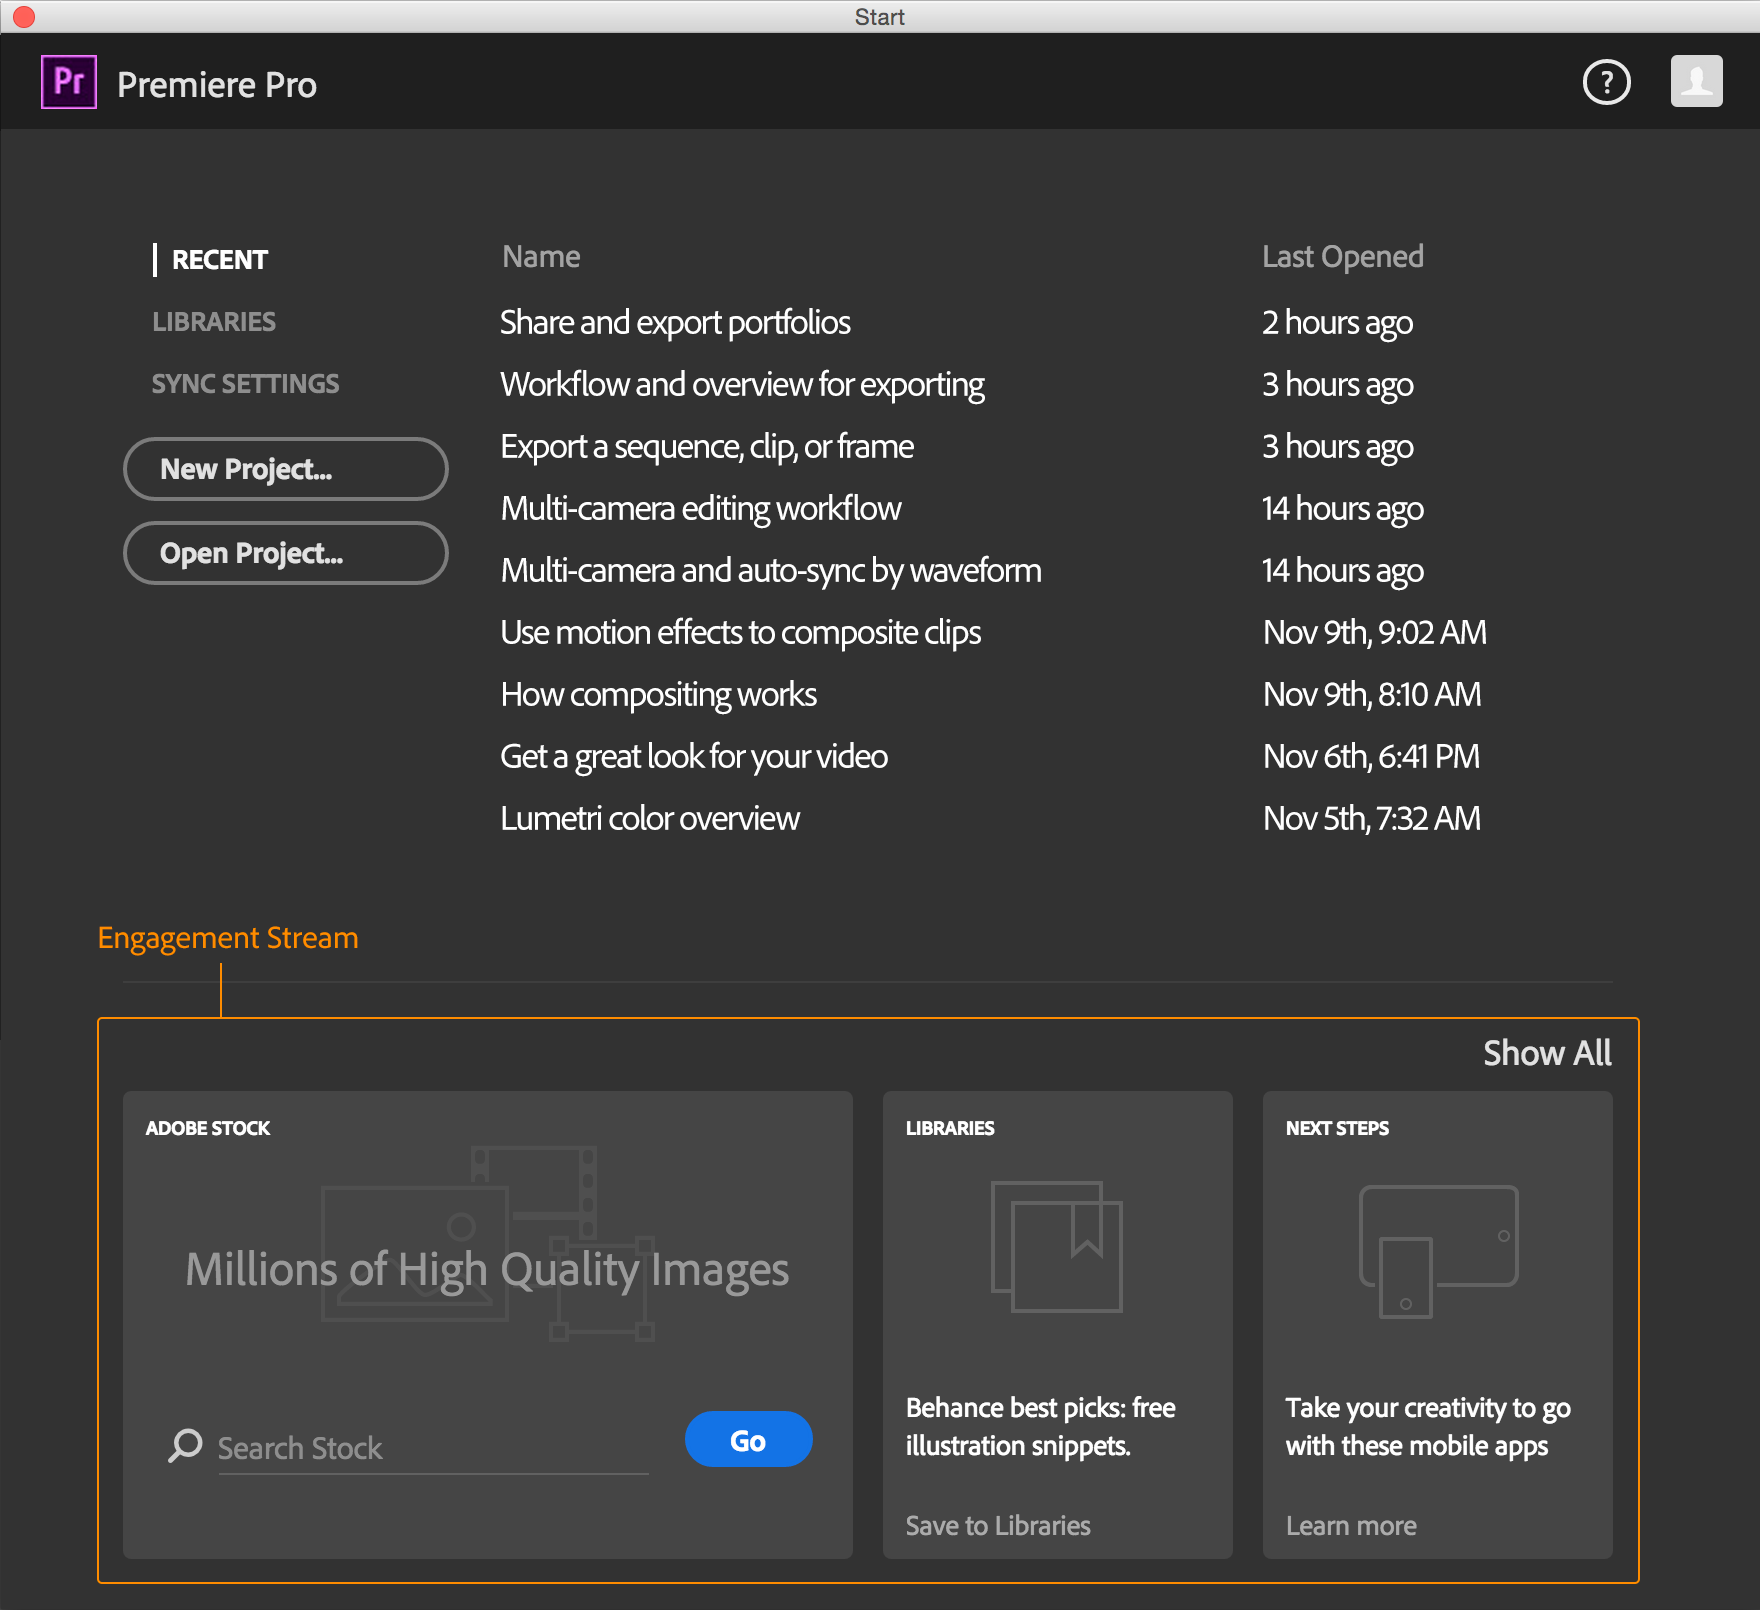
Task: Click the Open Project button
Action: (x=285, y=553)
